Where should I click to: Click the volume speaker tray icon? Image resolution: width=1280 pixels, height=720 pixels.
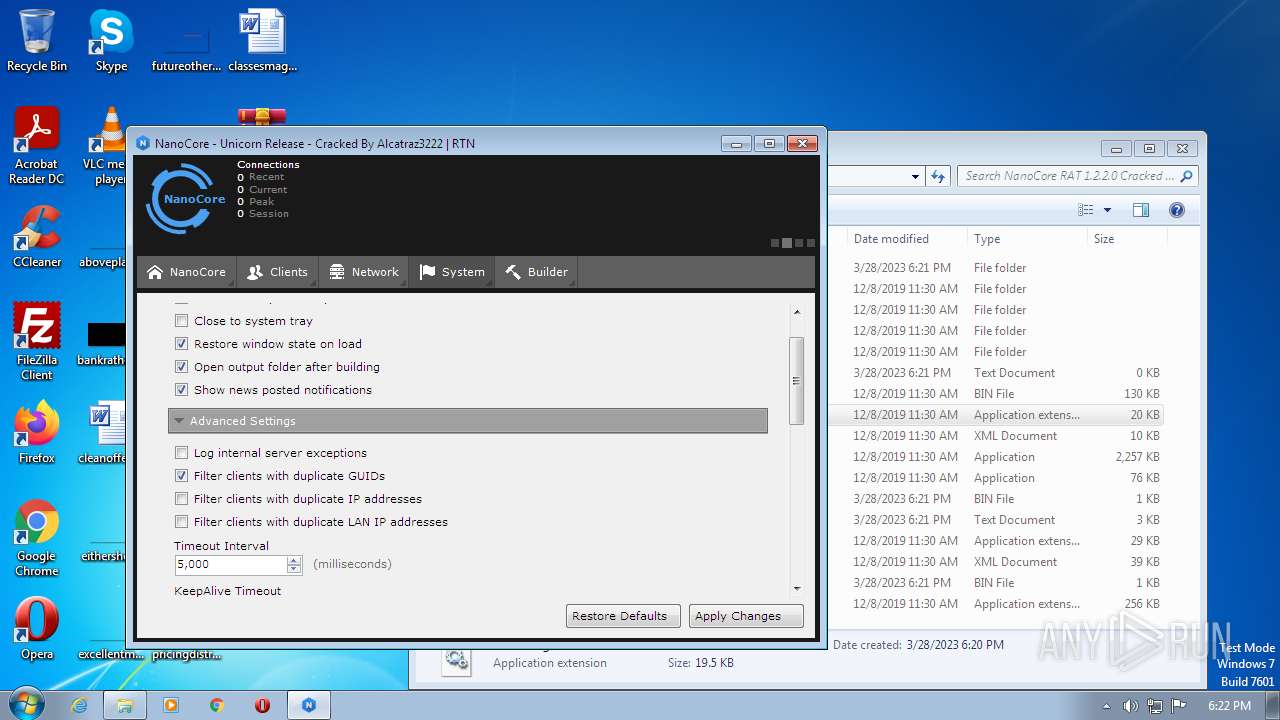1130,706
